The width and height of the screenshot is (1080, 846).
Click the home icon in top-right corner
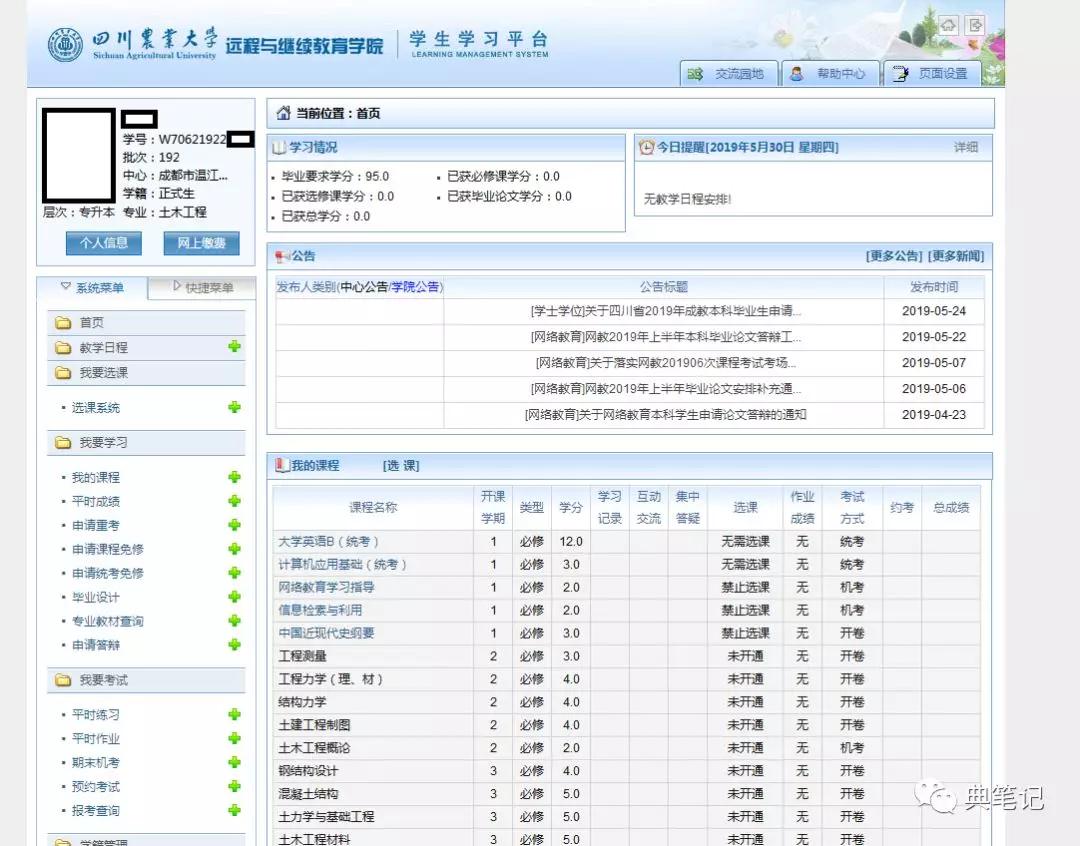pos(948,25)
